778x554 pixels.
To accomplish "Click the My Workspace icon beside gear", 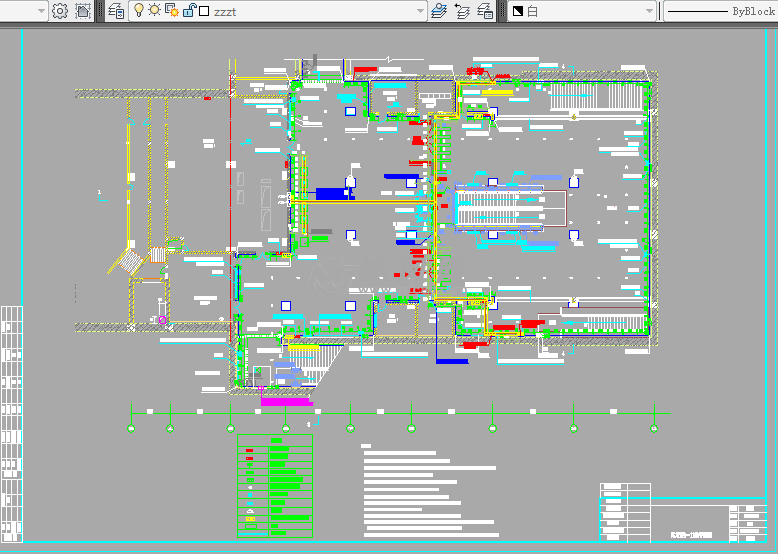I will [x=83, y=11].
